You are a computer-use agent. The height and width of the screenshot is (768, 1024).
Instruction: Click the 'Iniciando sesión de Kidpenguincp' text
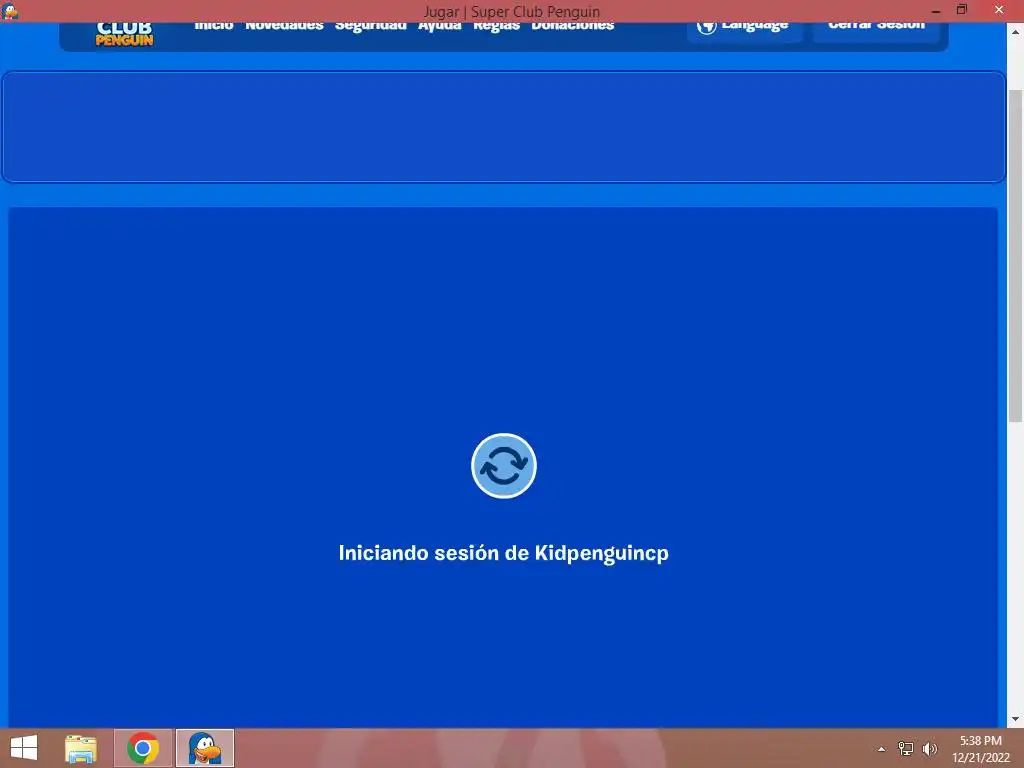(504, 553)
